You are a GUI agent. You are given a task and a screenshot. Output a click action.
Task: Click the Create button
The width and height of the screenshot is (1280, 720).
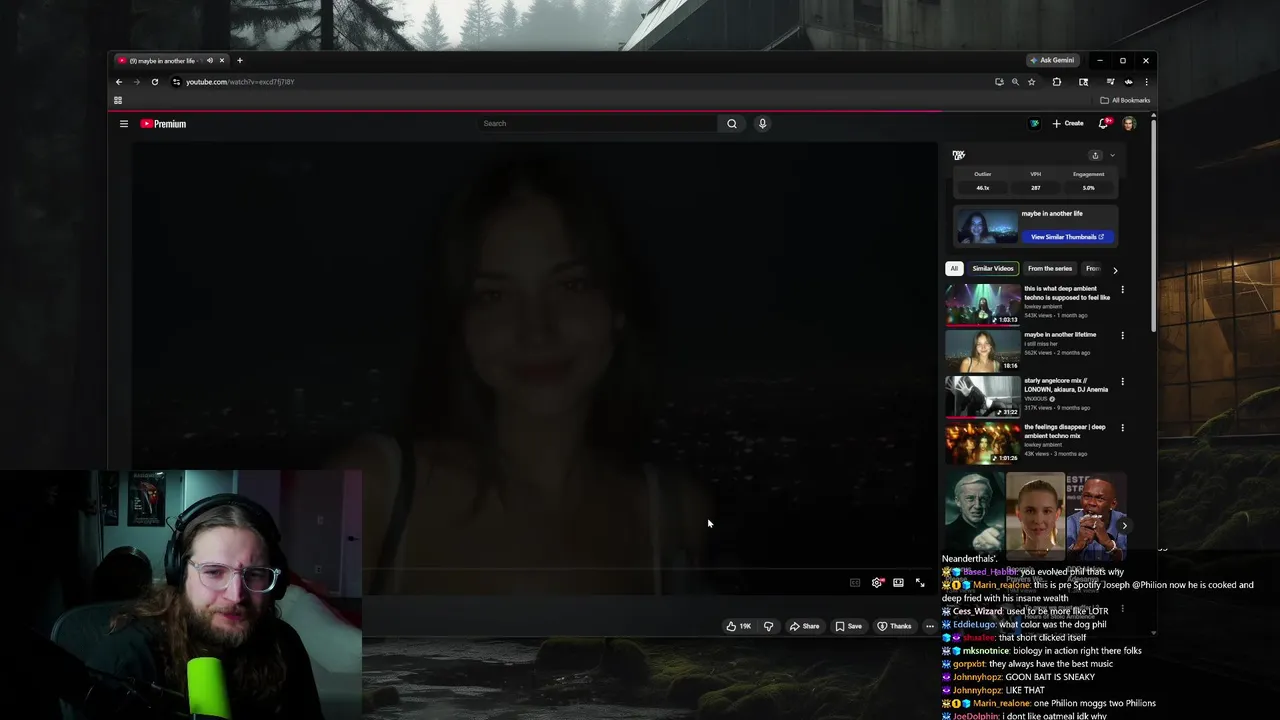(x=1068, y=123)
